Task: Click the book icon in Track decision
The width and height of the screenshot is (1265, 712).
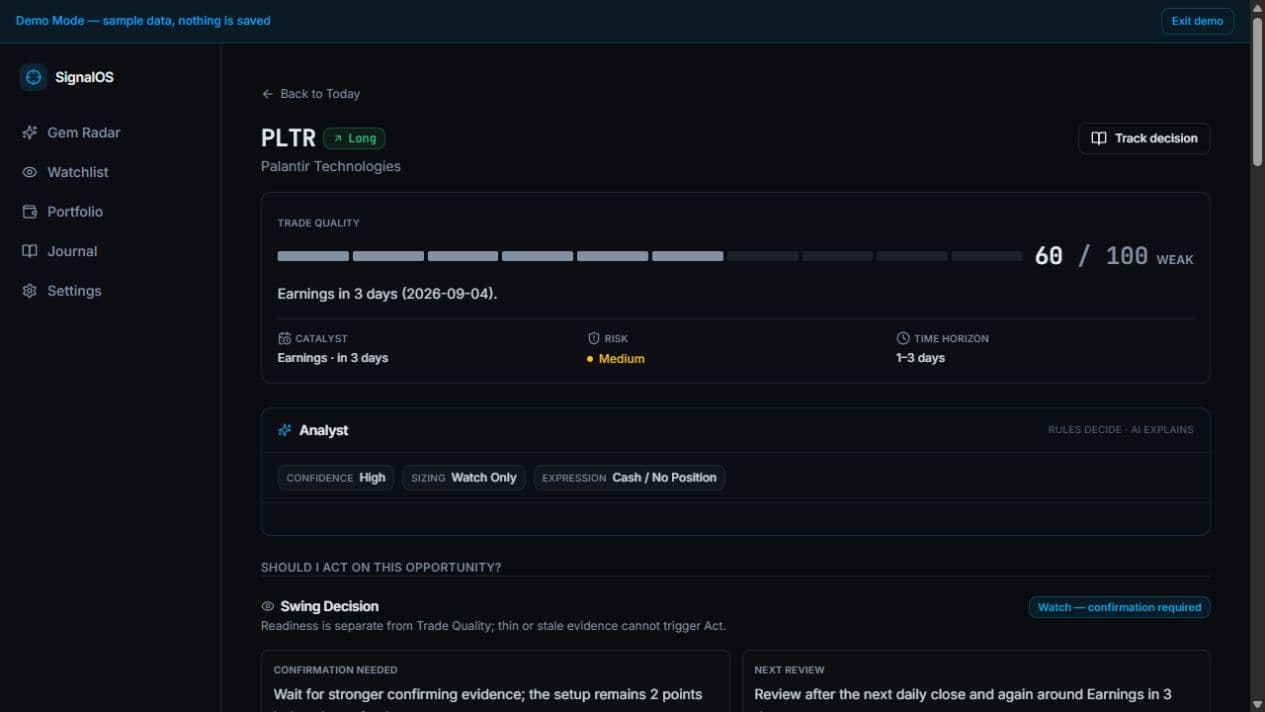Action: point(1099,138)
